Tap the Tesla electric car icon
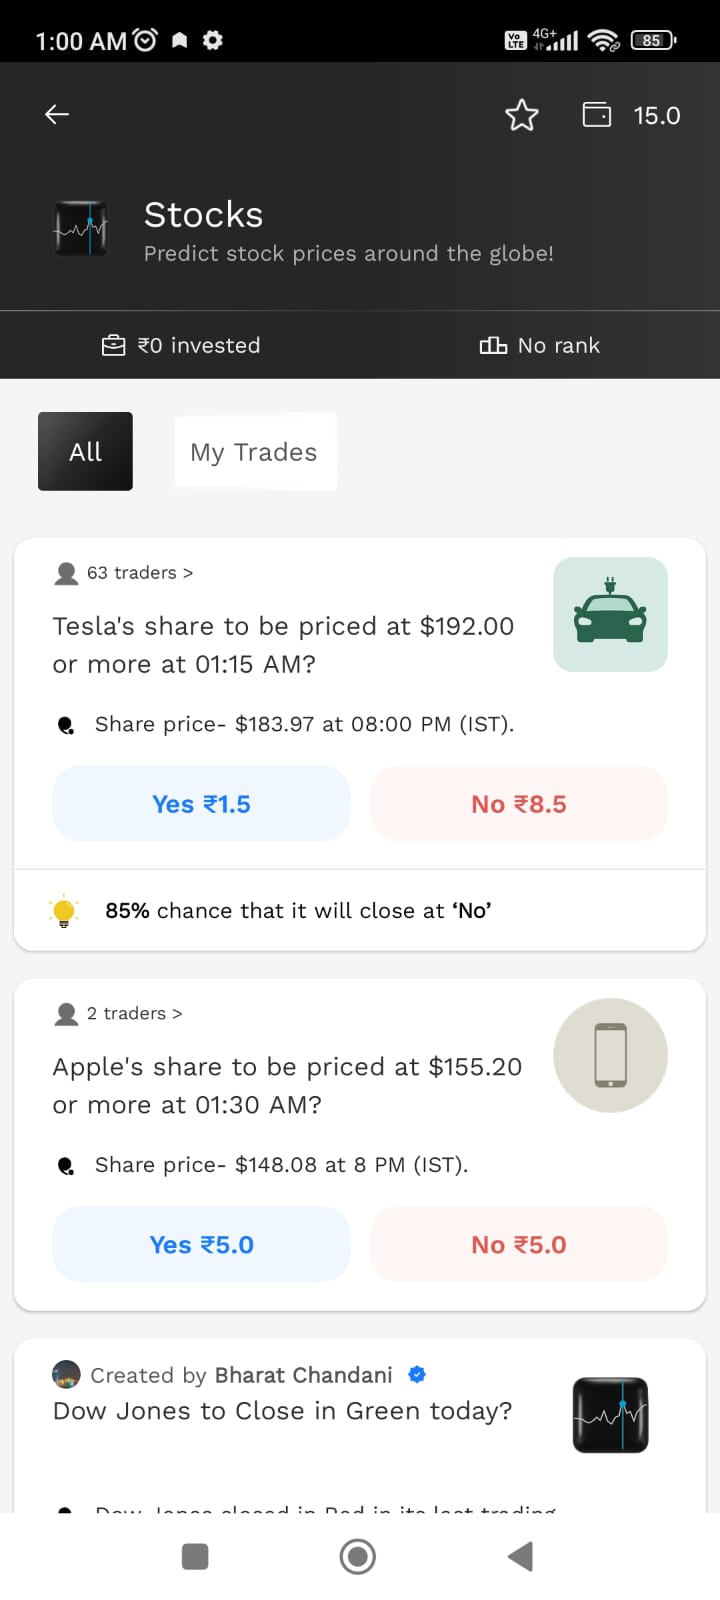Screen dimensions: 720x1600 (610, 614)
